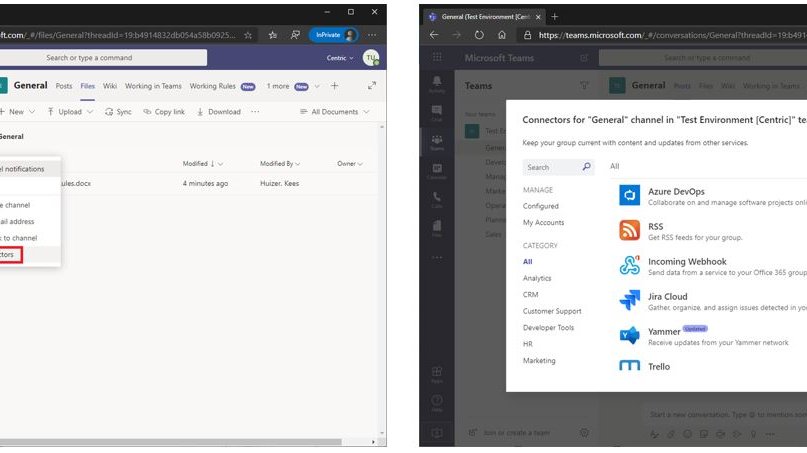Open Calls in the Teams sidebar
This screenshot has height=453, width=807.
coord(437,200)
